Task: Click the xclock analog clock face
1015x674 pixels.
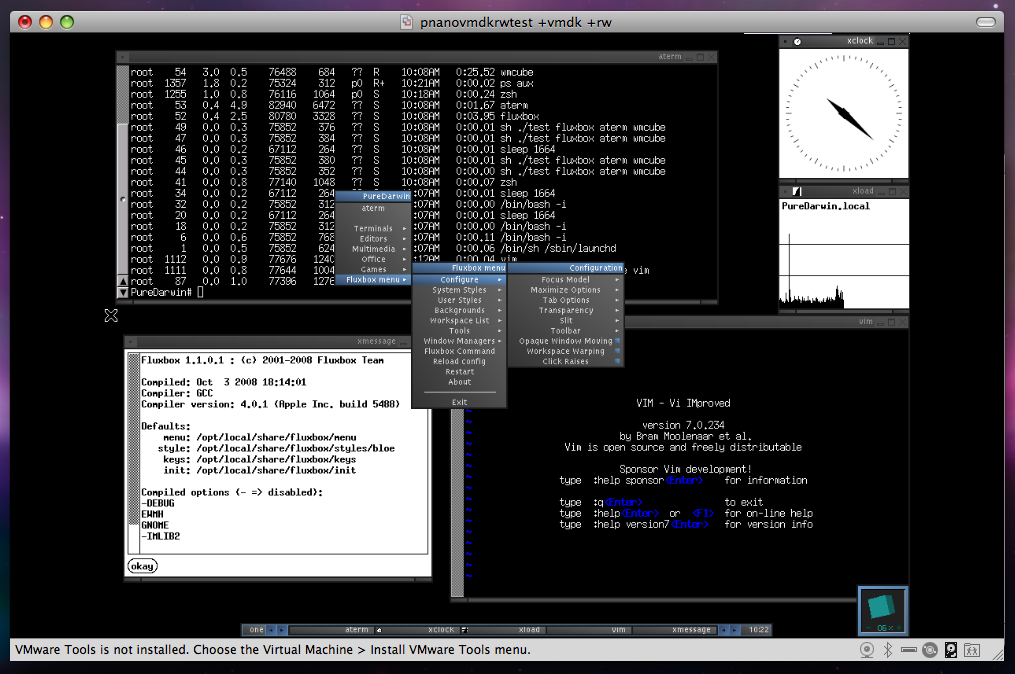Action: coord(843,113)
